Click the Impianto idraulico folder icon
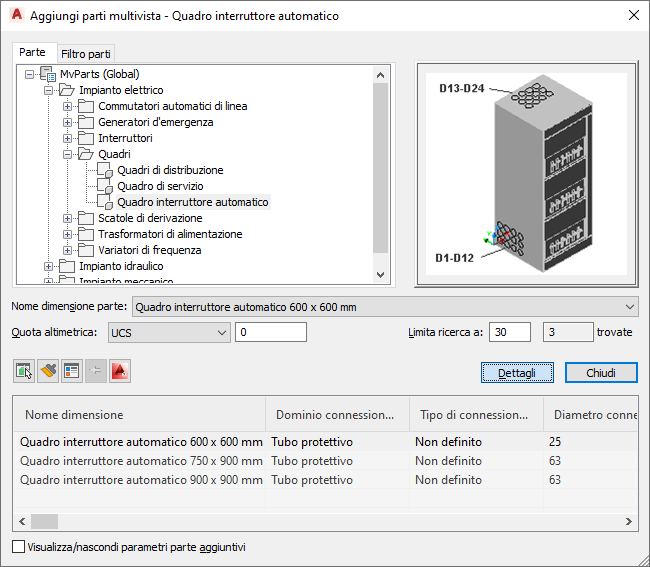Screen dimensions: 650x567 click(66, 266)
